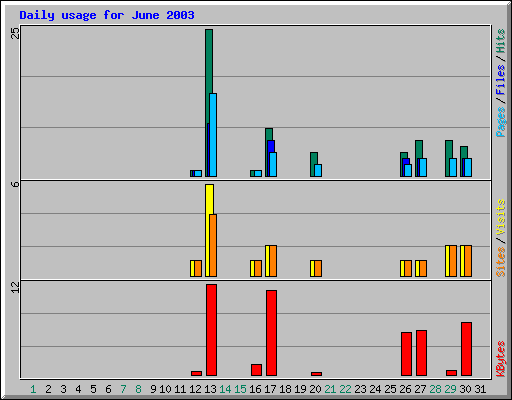Click the red KBytes bar for day 26
Viewport: 512px width, 400px height.
tap(406, 354)
